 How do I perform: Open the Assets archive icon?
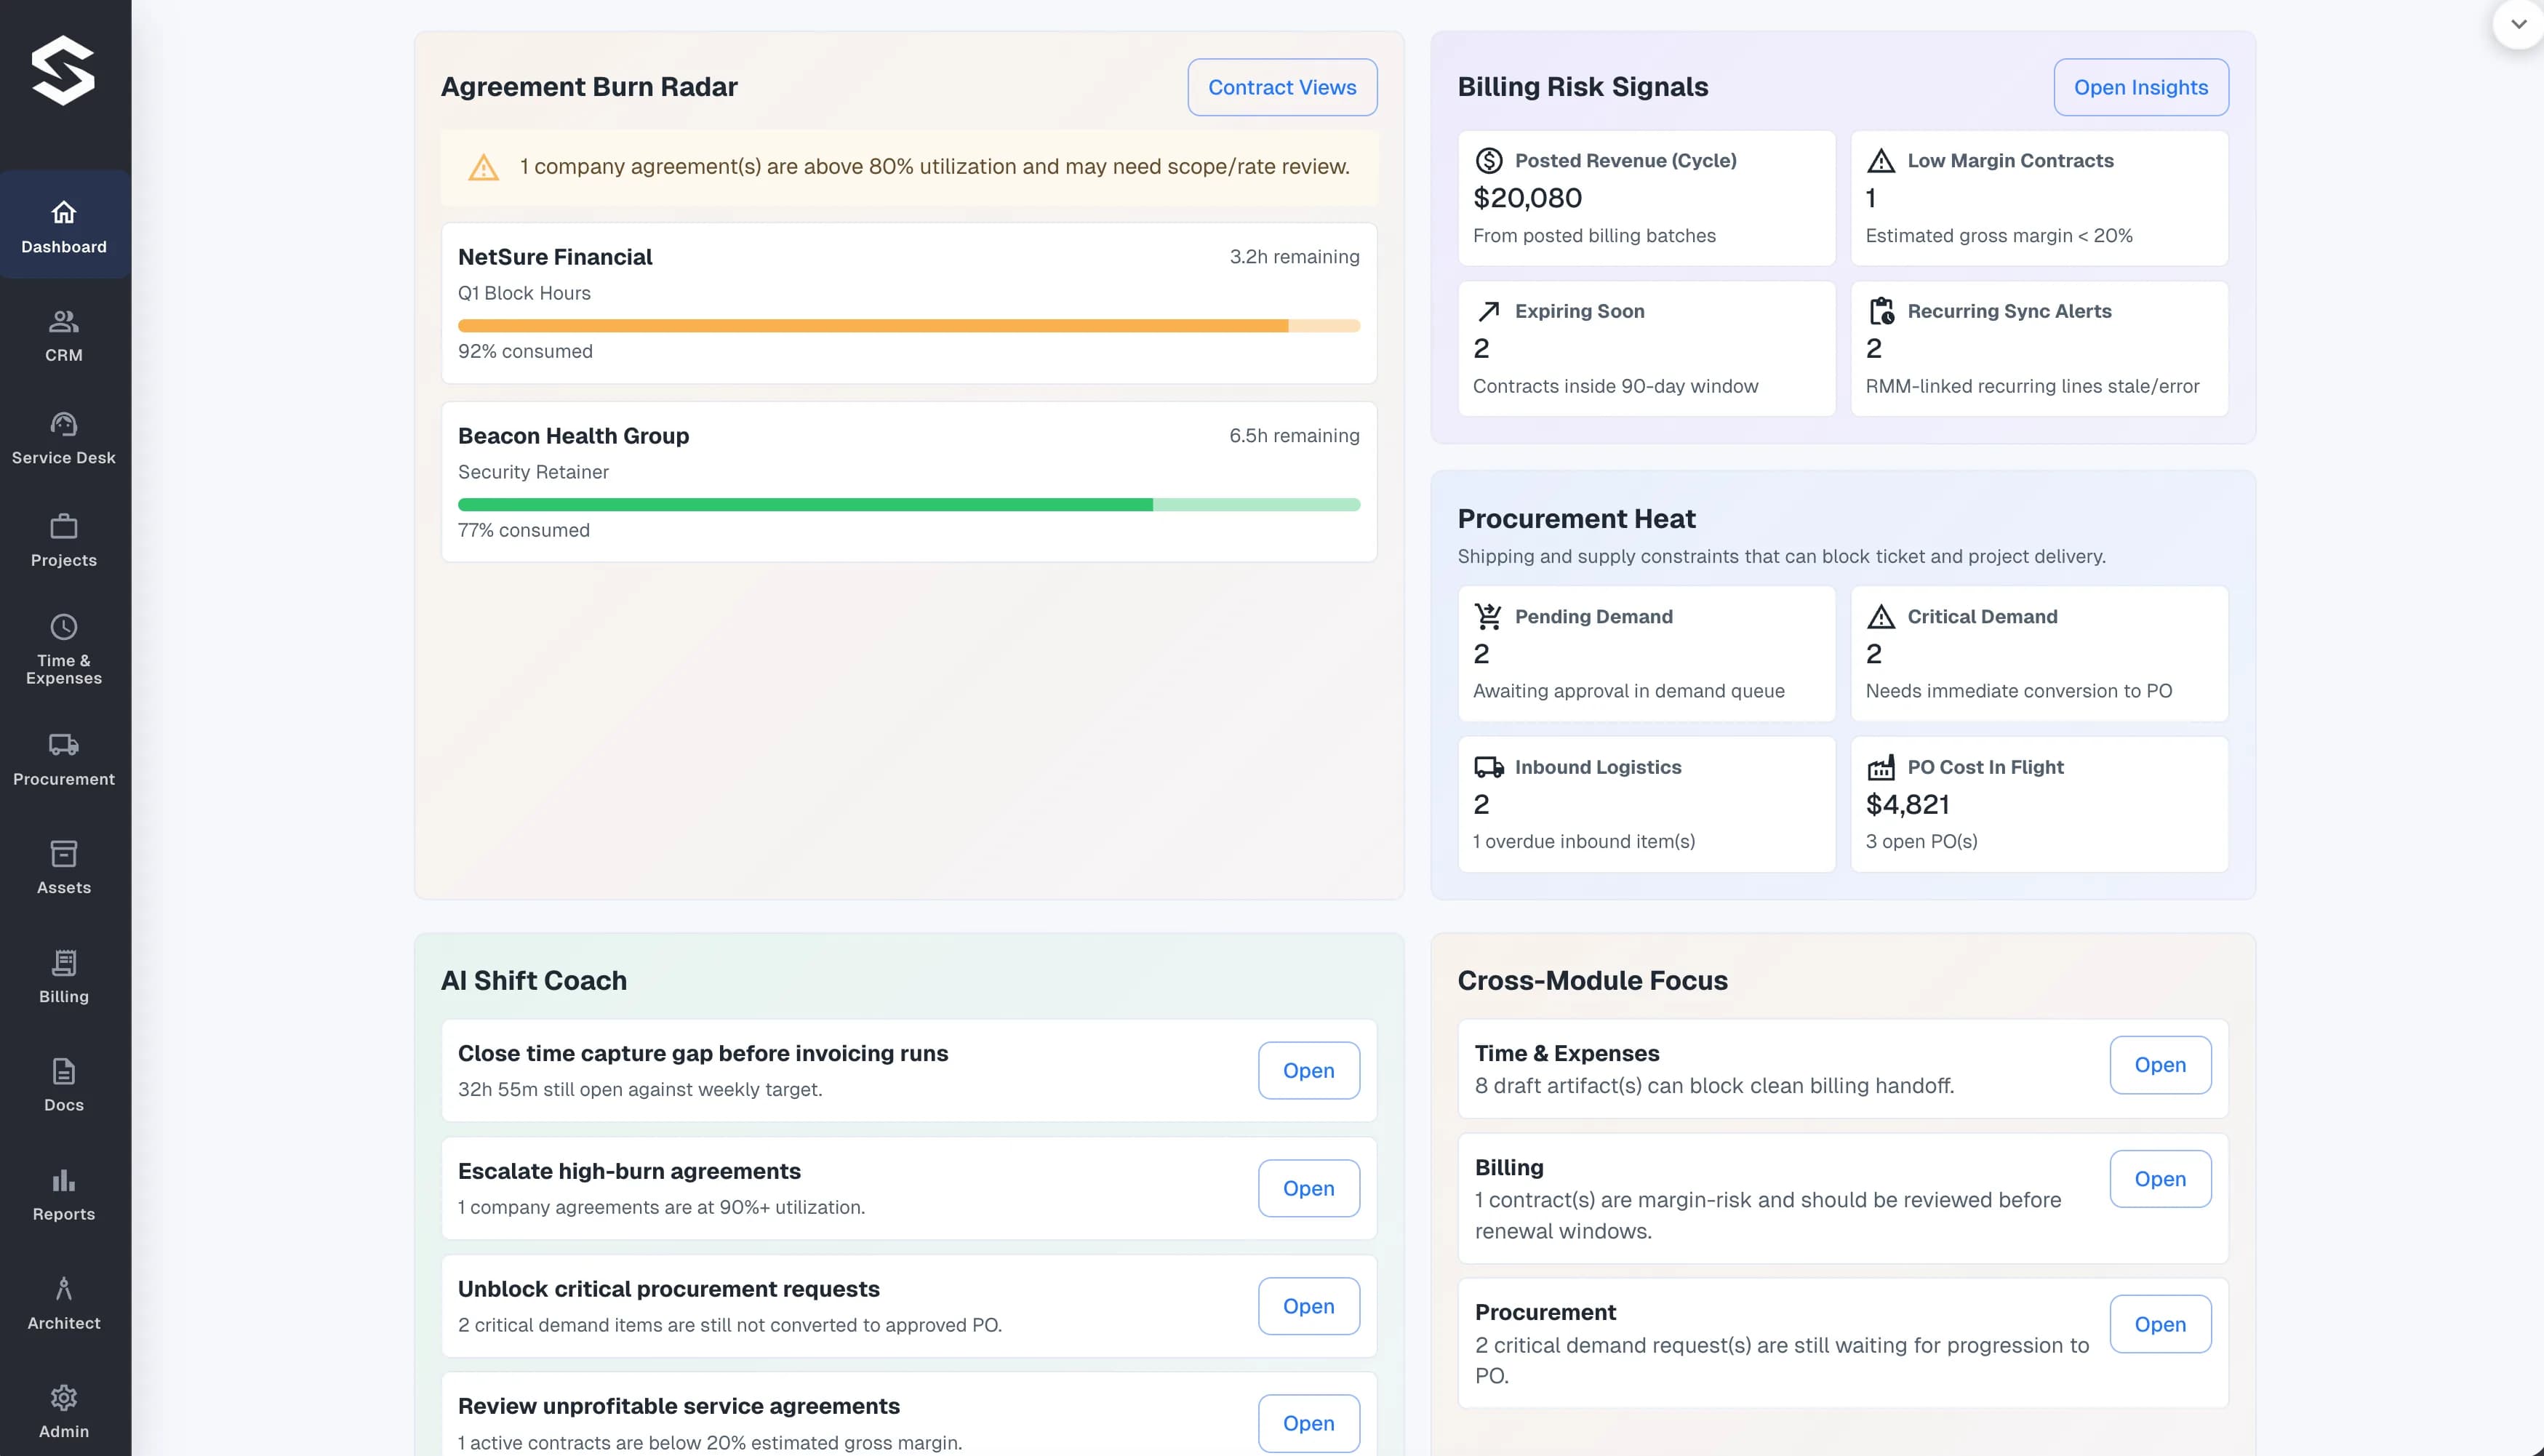[x=63, y=854]
